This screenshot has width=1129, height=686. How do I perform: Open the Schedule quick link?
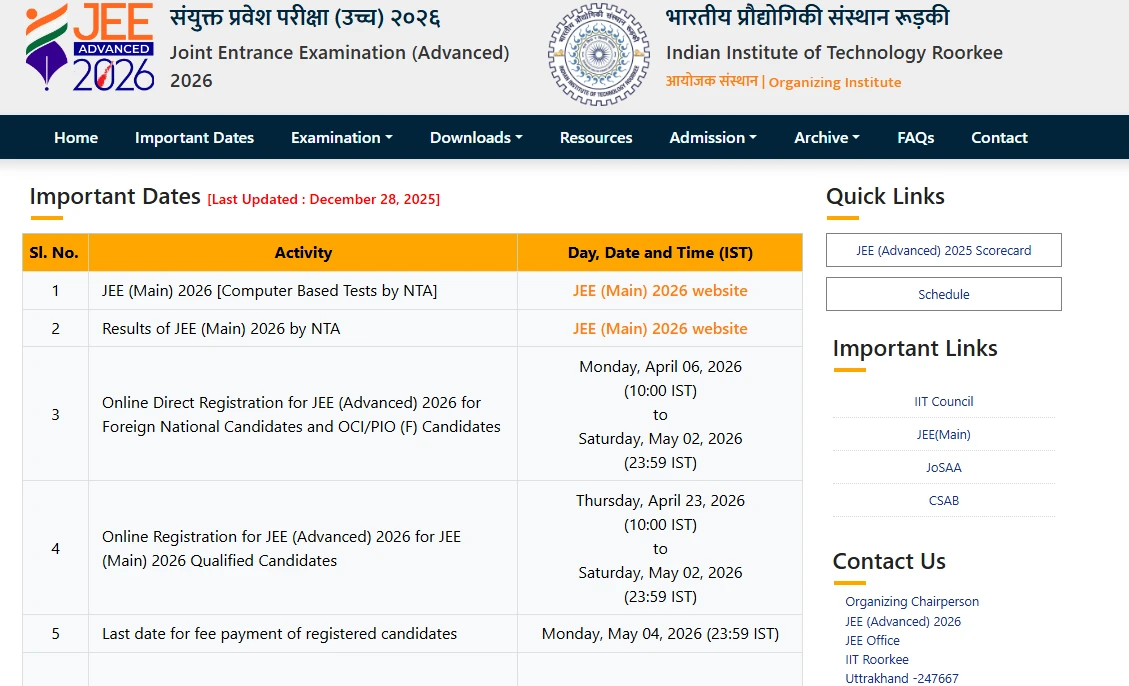coord(943,293)
